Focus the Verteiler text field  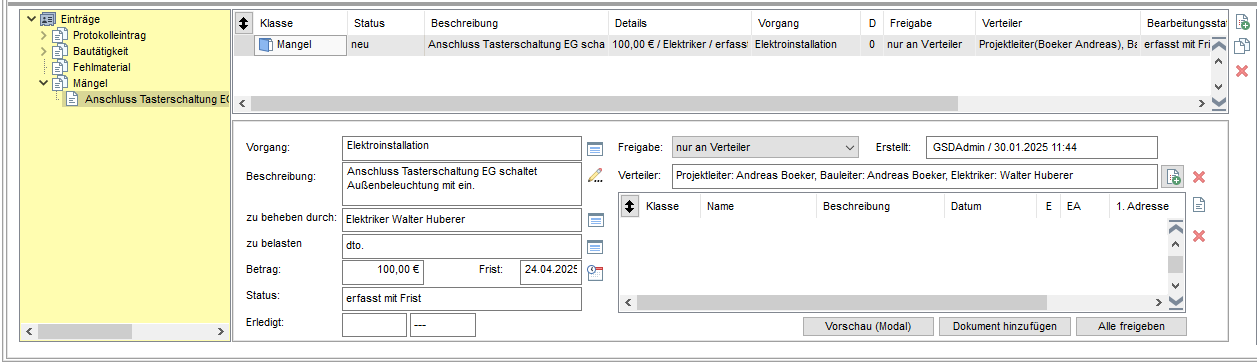point(915,177)
